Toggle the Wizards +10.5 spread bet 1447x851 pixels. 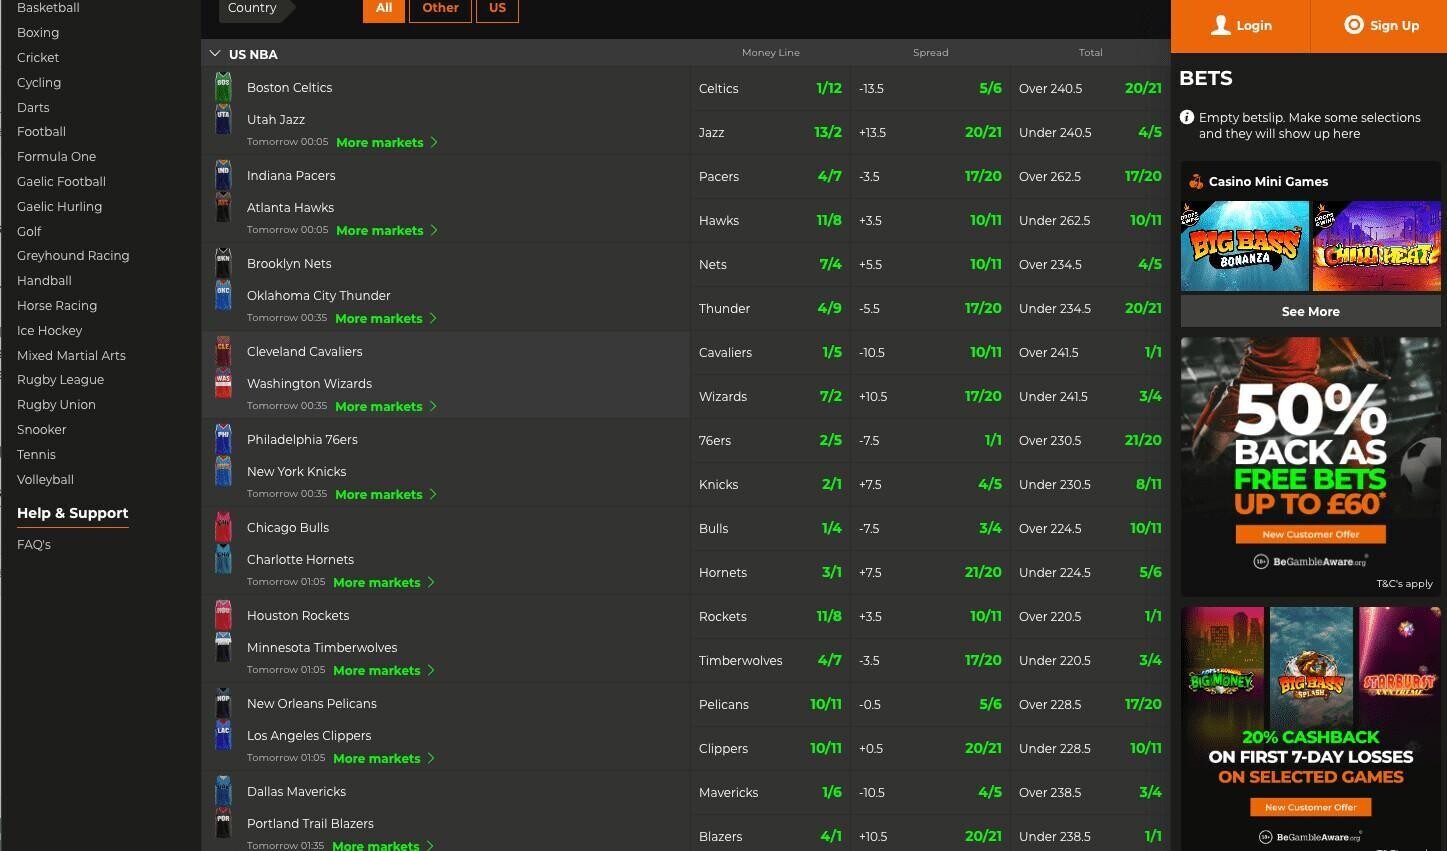tap(930, 396)
